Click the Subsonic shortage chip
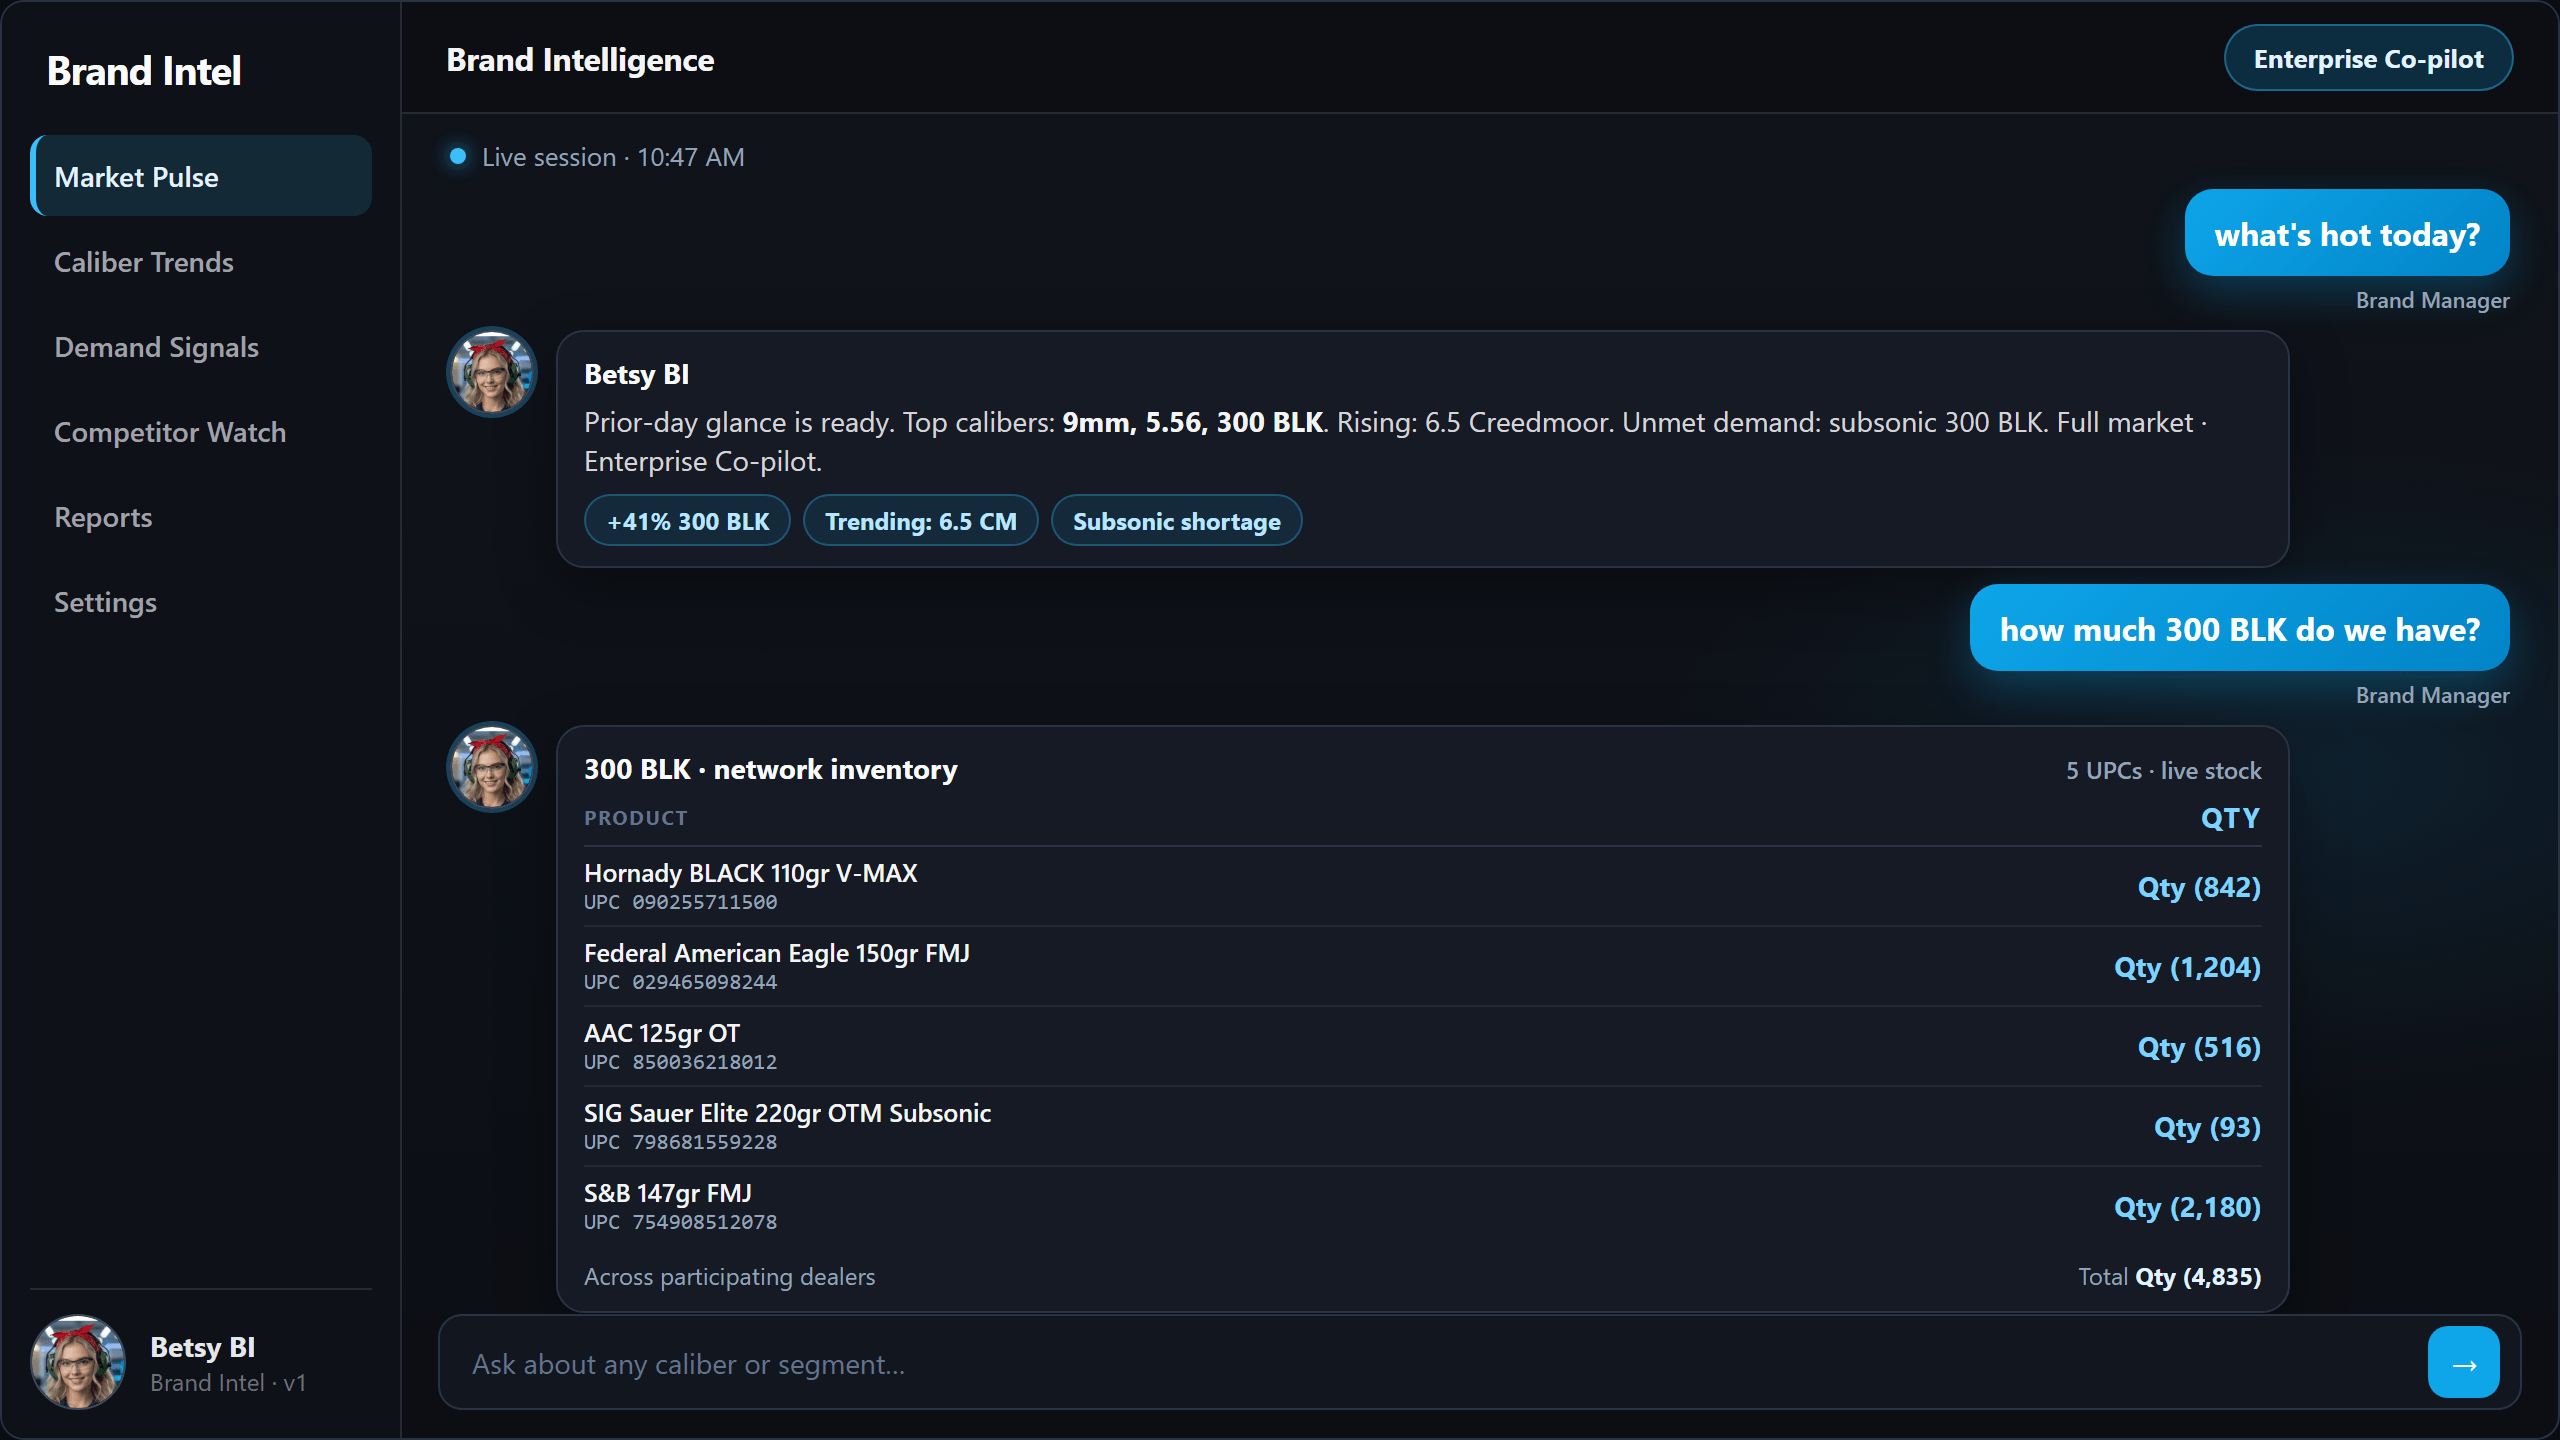This screenshot has width=2560, height=1440. [x=1176, y=521]
